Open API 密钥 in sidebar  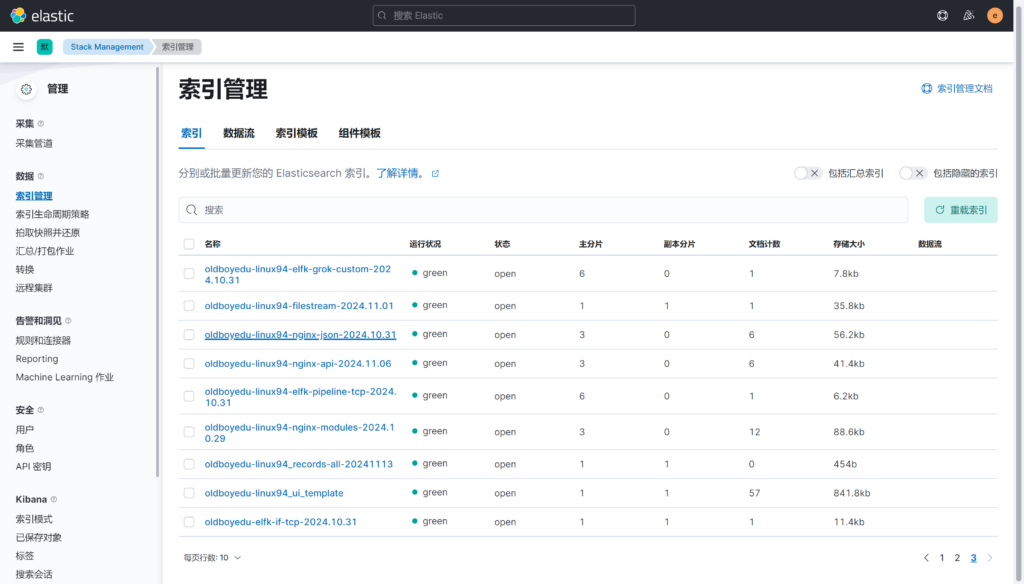click(33, 466)
